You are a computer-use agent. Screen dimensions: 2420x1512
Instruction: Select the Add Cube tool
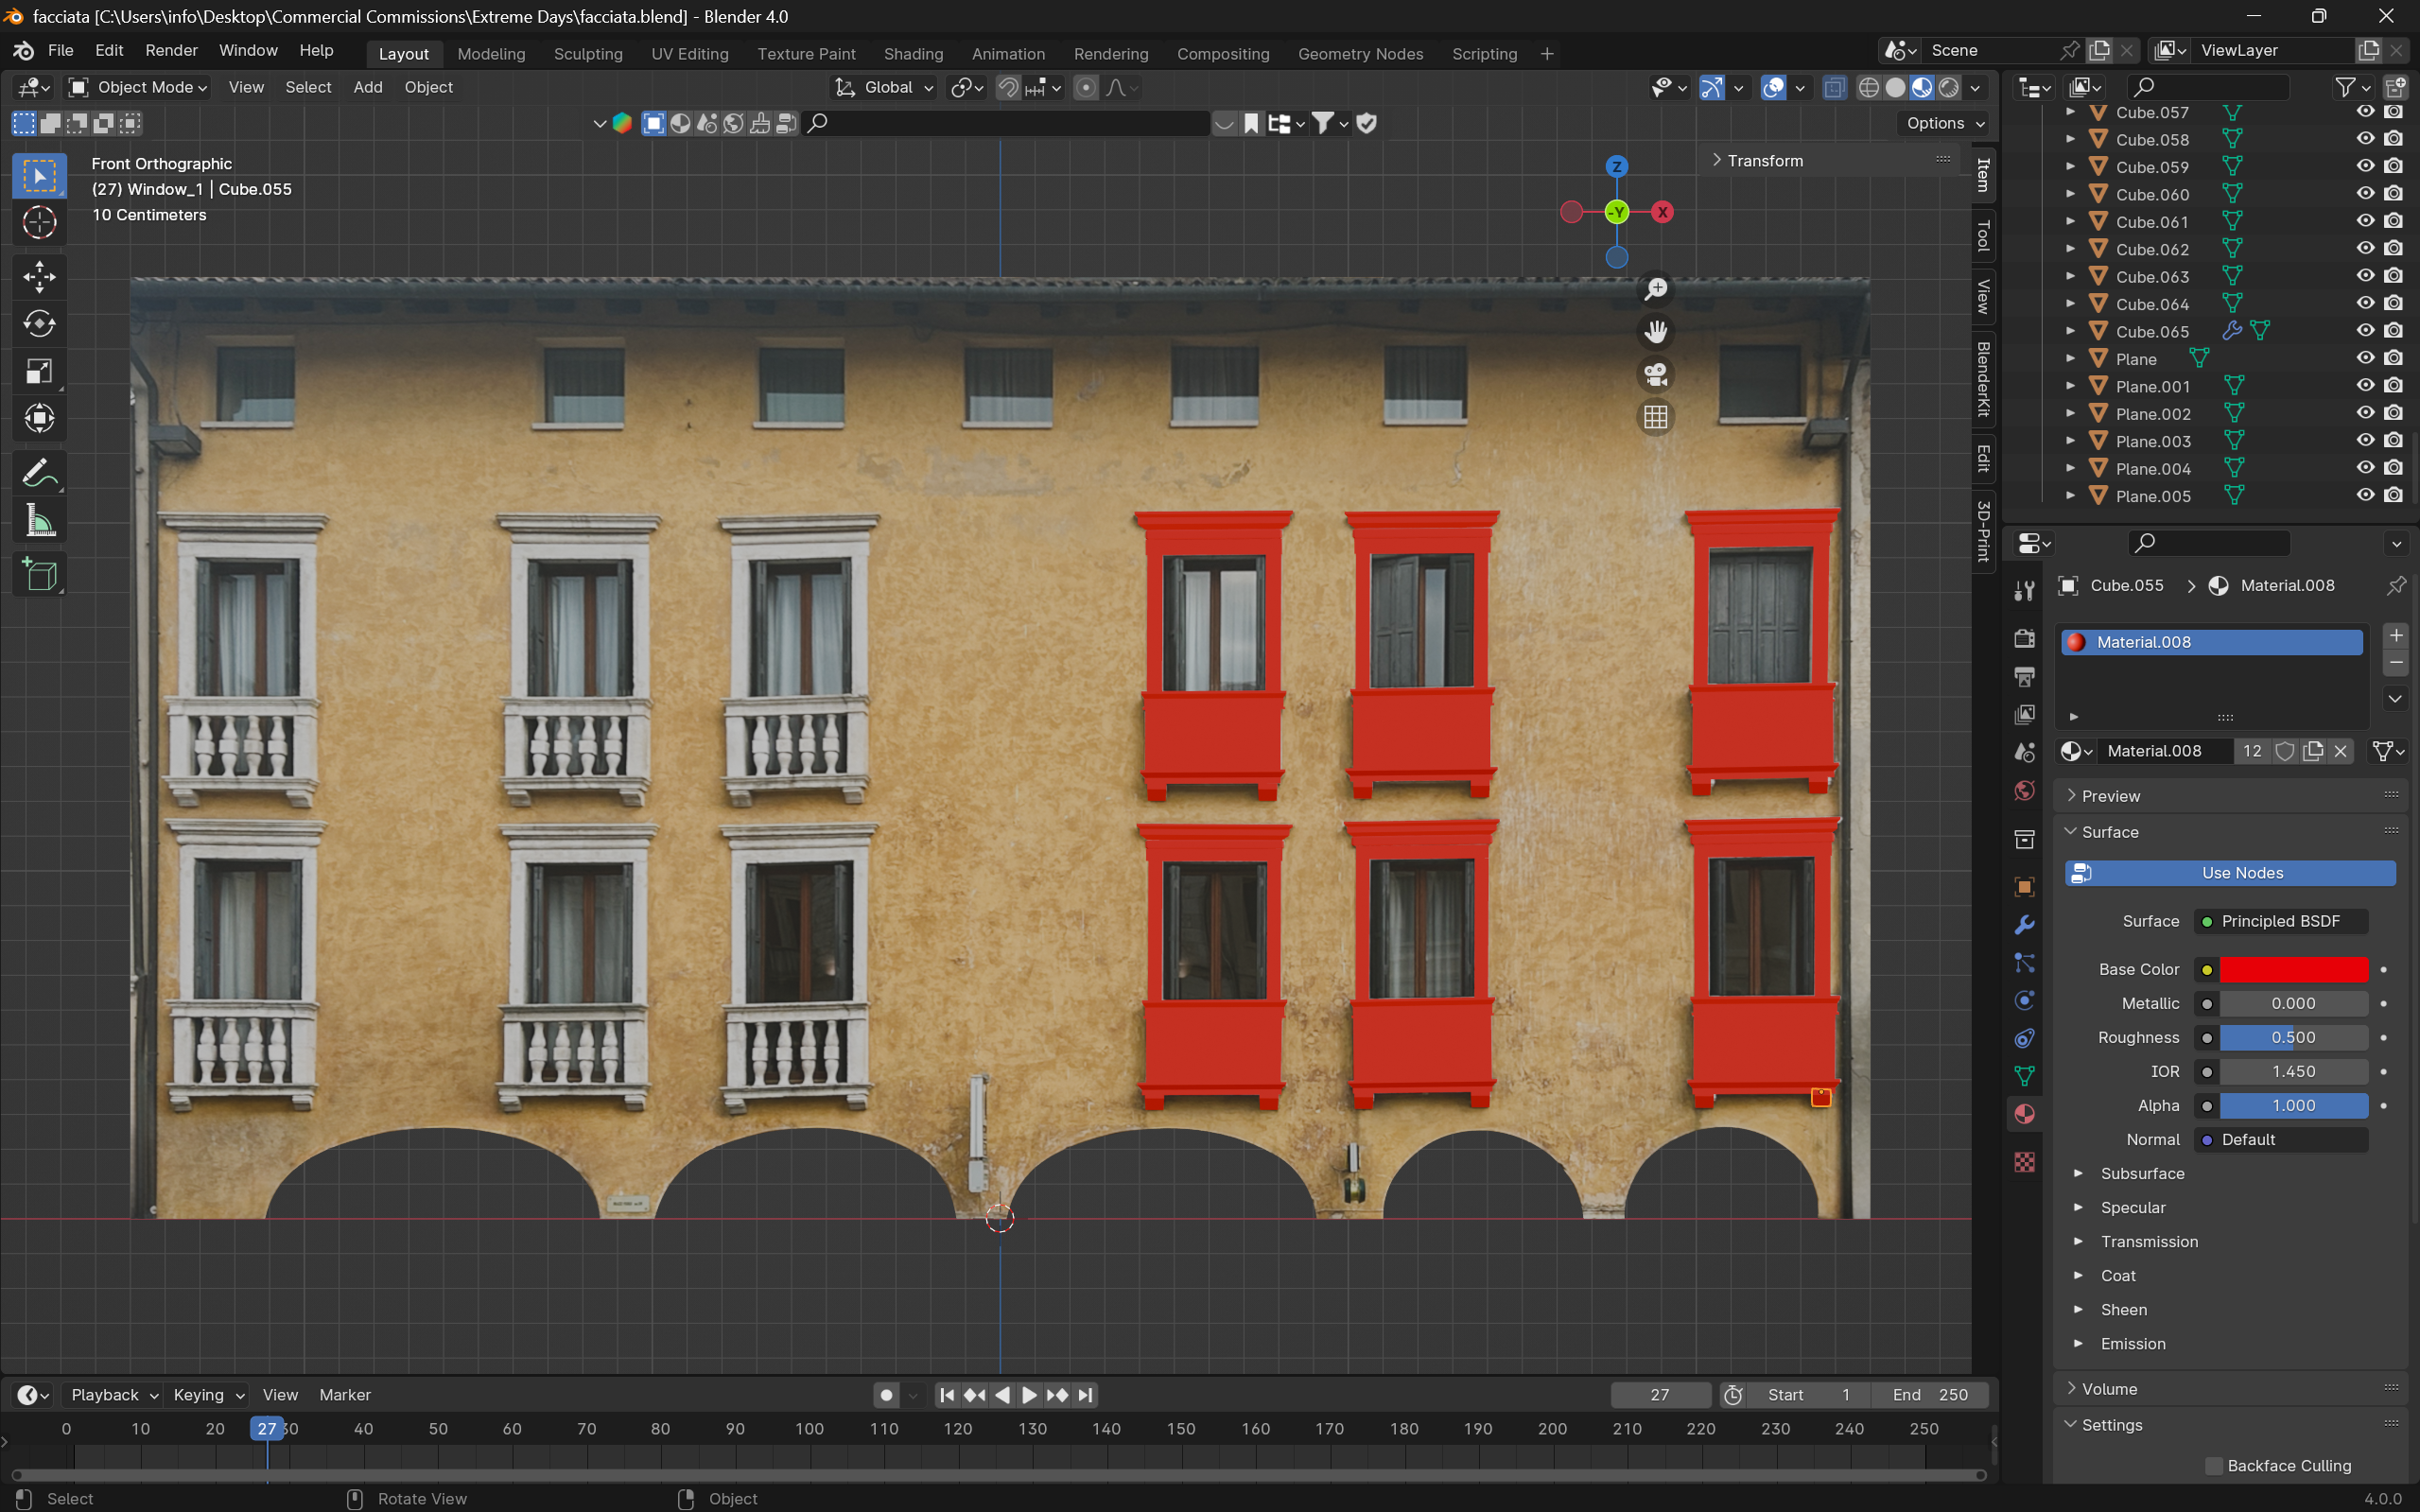click(39, 575)
